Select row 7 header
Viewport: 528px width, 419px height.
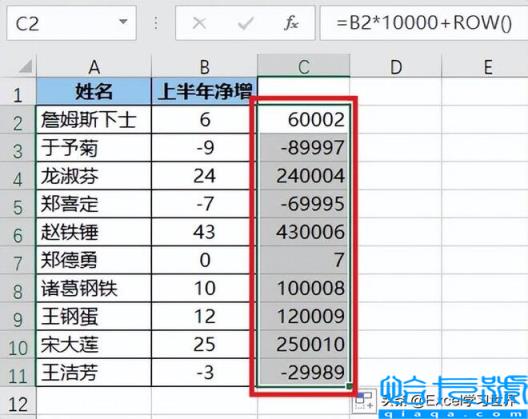18,260
